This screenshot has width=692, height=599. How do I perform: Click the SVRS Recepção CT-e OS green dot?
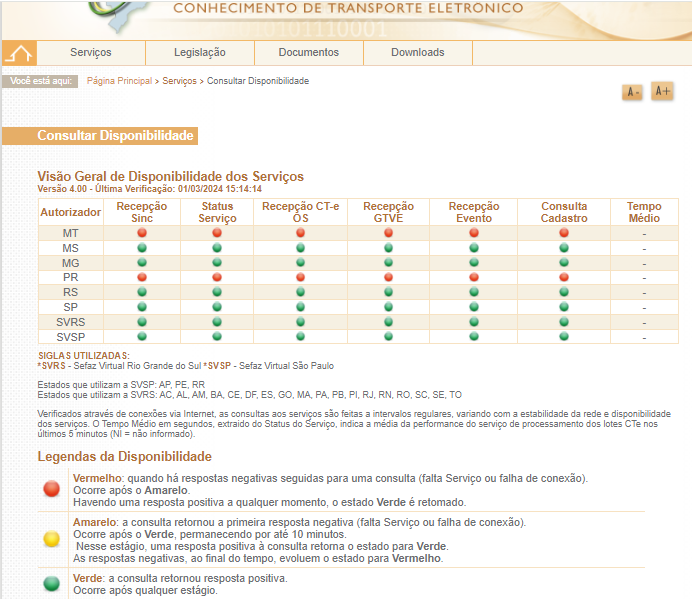coord(301,322)
